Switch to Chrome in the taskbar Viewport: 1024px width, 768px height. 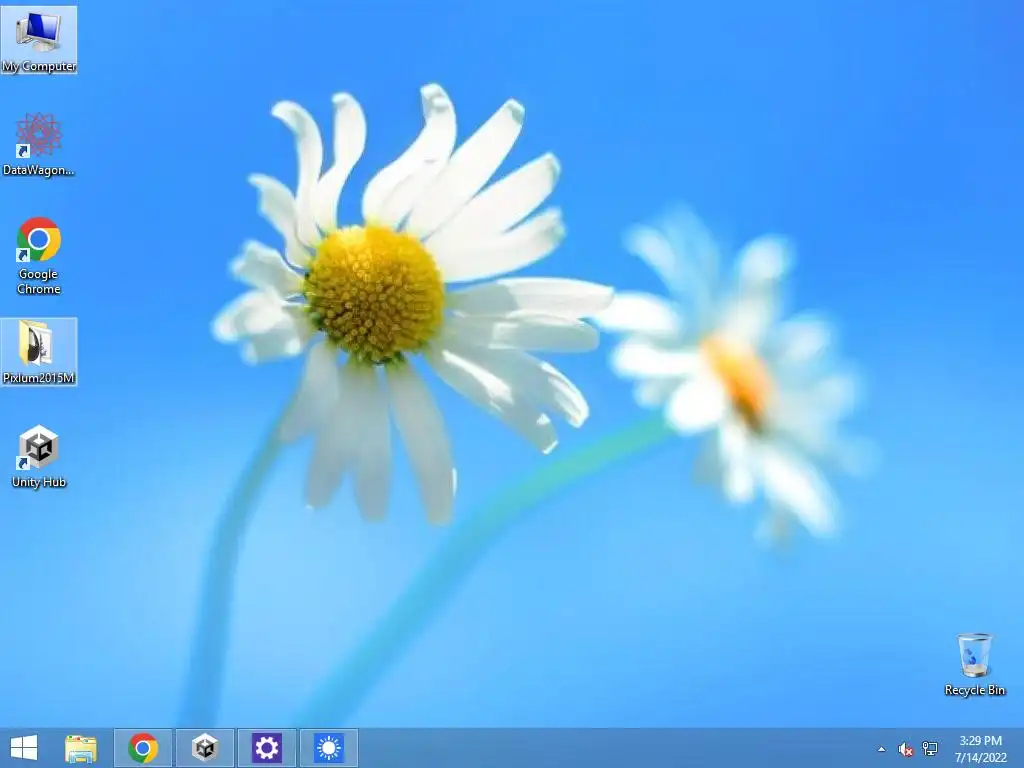click(x=143, y=748)
